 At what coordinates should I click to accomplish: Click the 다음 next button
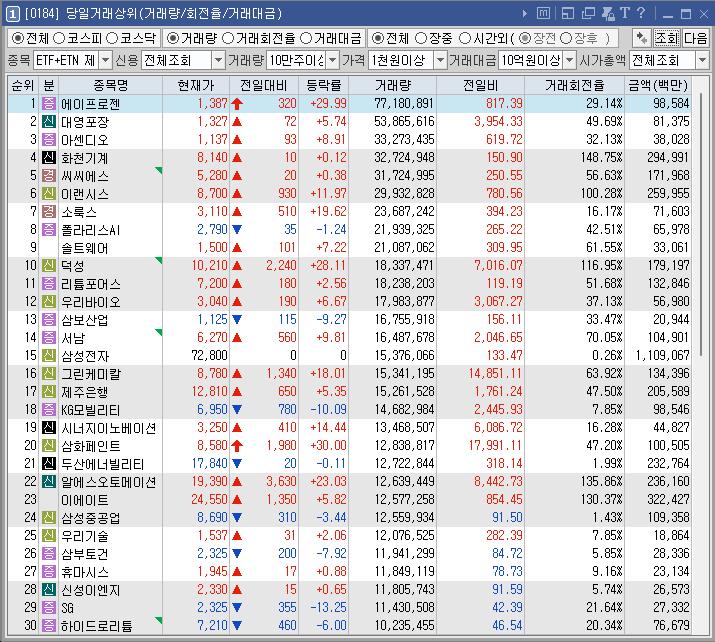[695, 38]
